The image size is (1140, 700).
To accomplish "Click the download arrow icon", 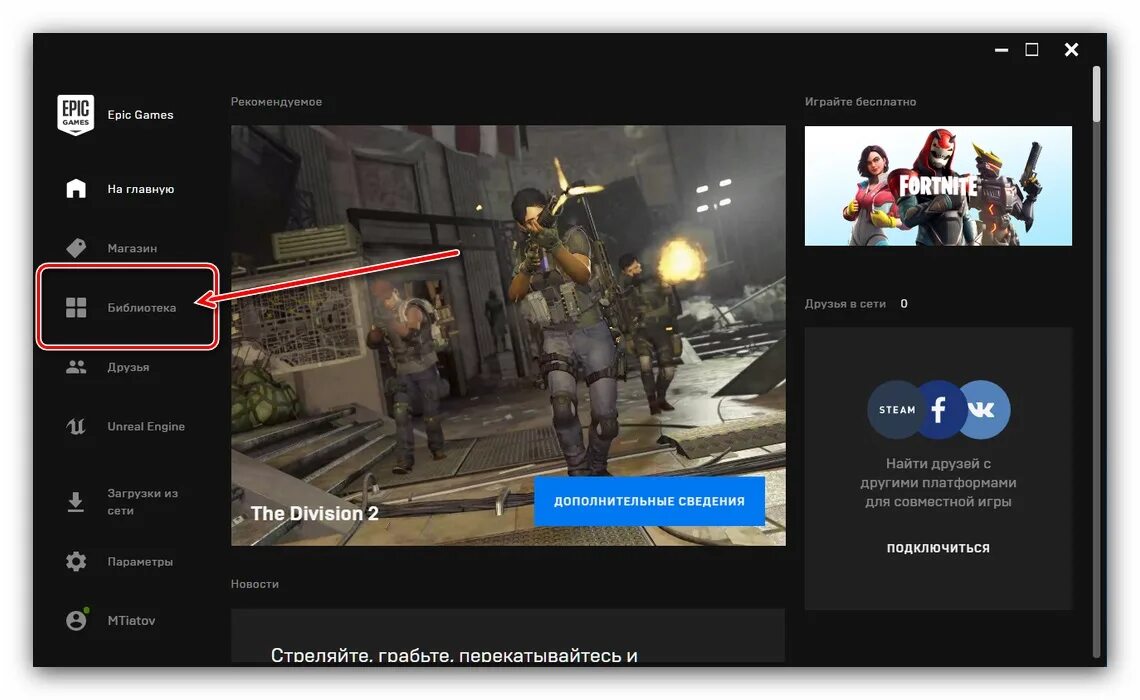I will coord(76,502).
